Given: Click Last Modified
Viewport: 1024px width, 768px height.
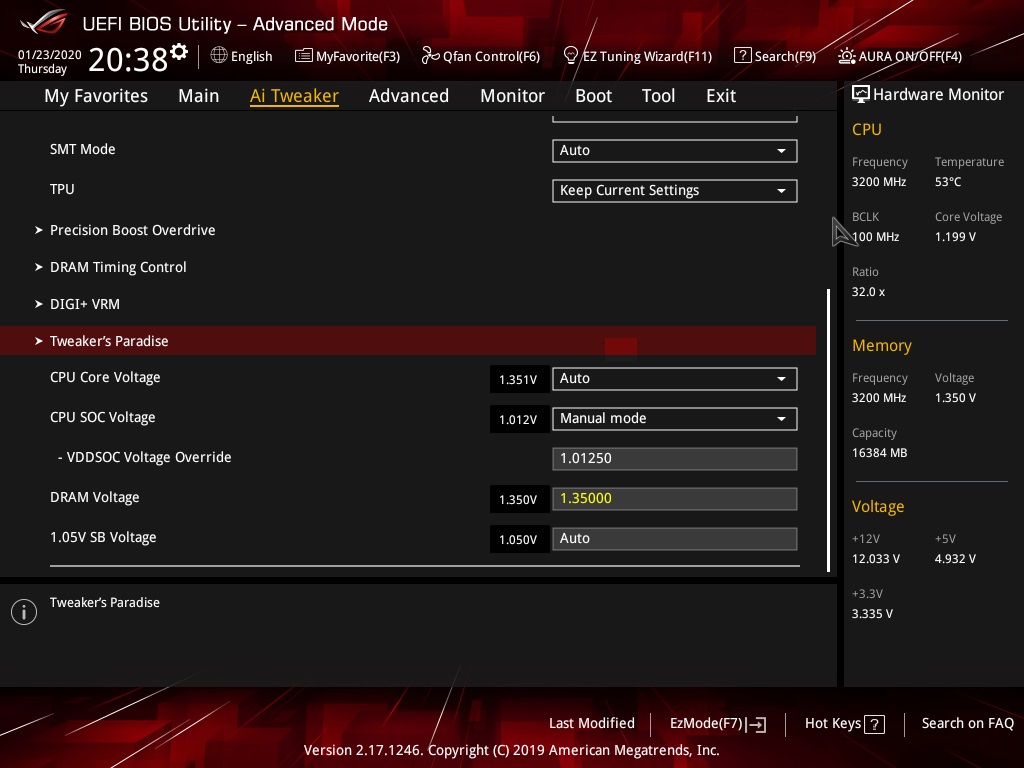Looking at the screenshot, I should pyautogui.click(x=592, y=724).
